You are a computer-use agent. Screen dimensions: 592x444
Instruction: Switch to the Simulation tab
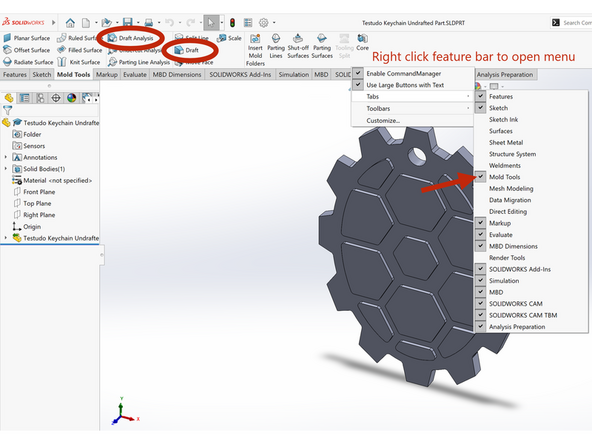(294, 74)
